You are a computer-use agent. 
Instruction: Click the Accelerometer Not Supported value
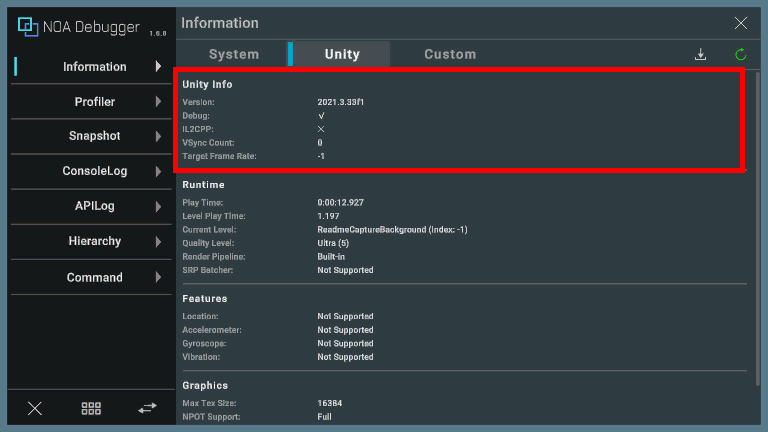coord(345,330)
